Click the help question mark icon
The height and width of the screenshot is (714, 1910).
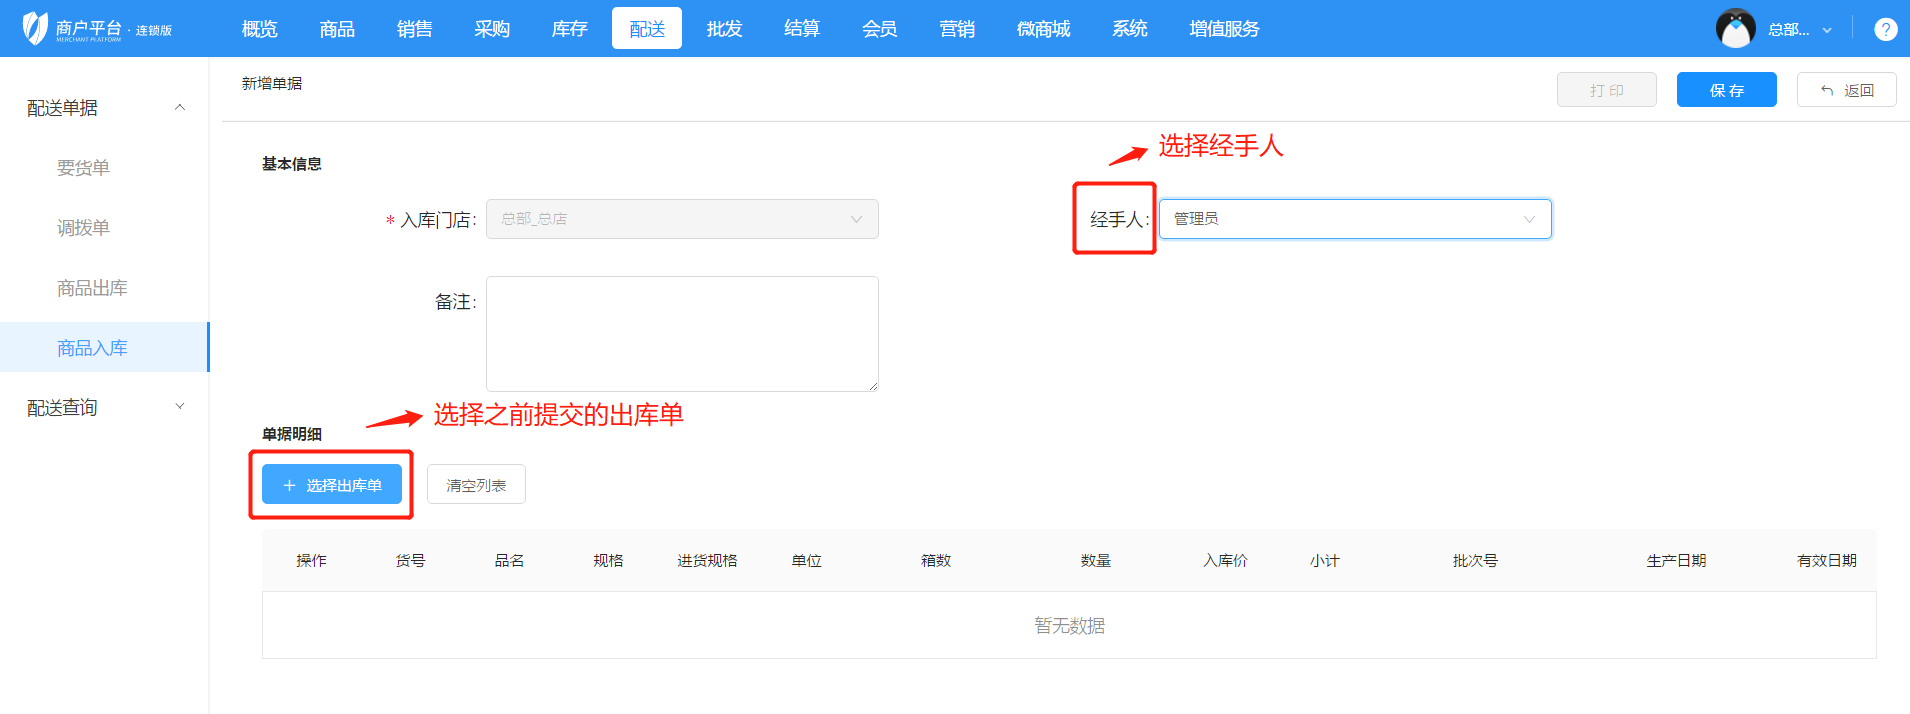pyautogui.click(x=1885, y=29)
